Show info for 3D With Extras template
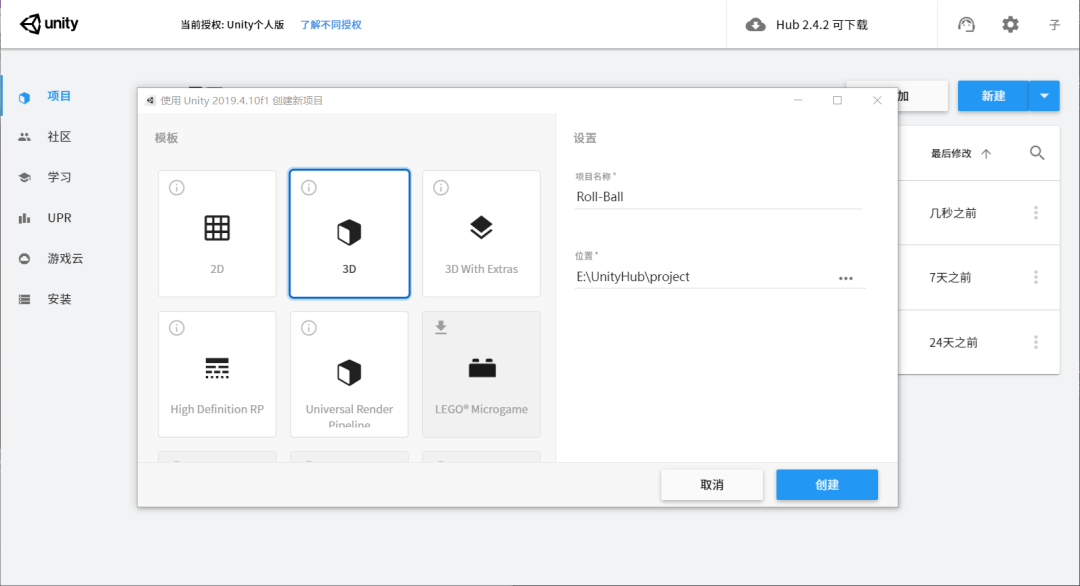1080x586 pixels. pyautogui.click(x=441, y=187)
